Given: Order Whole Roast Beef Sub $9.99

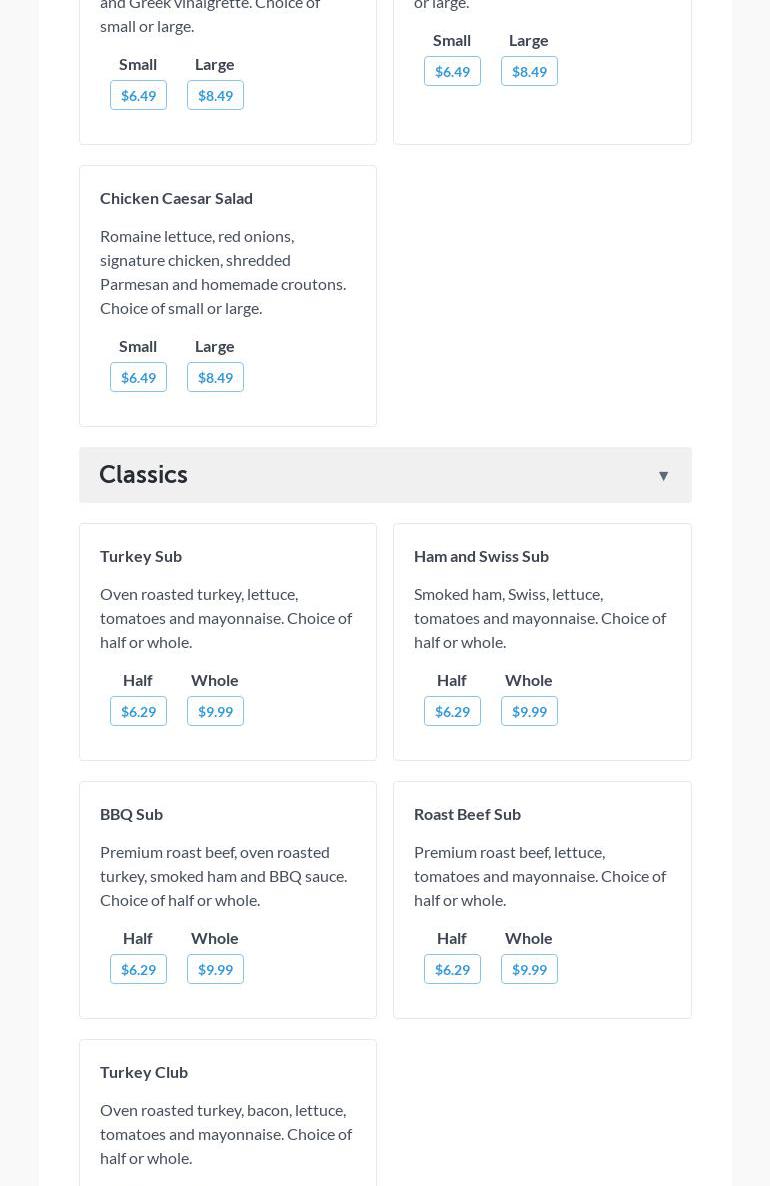Looking at the screenshot, I should pos(529,969).
